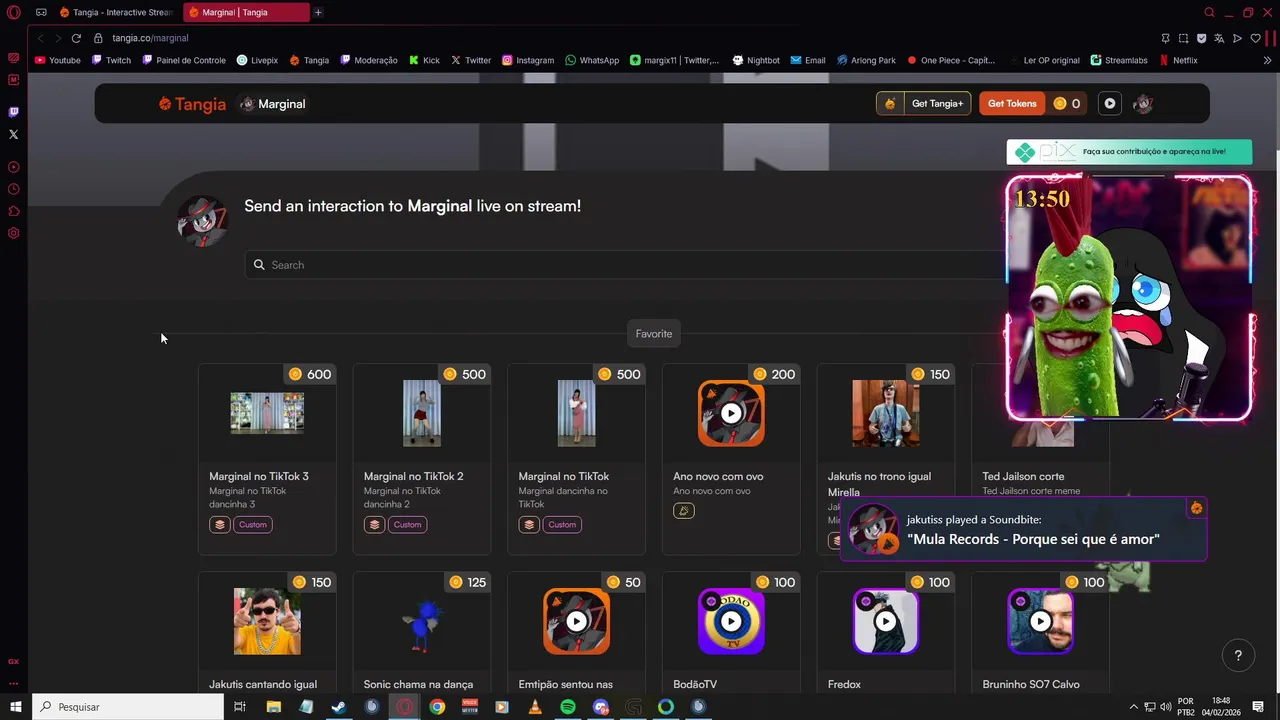The image size is (1280, 720).
Task: Open the Jakutis no trono igual Mirella thumbnail
Action: pyautogui.click(x=886, y=413)
